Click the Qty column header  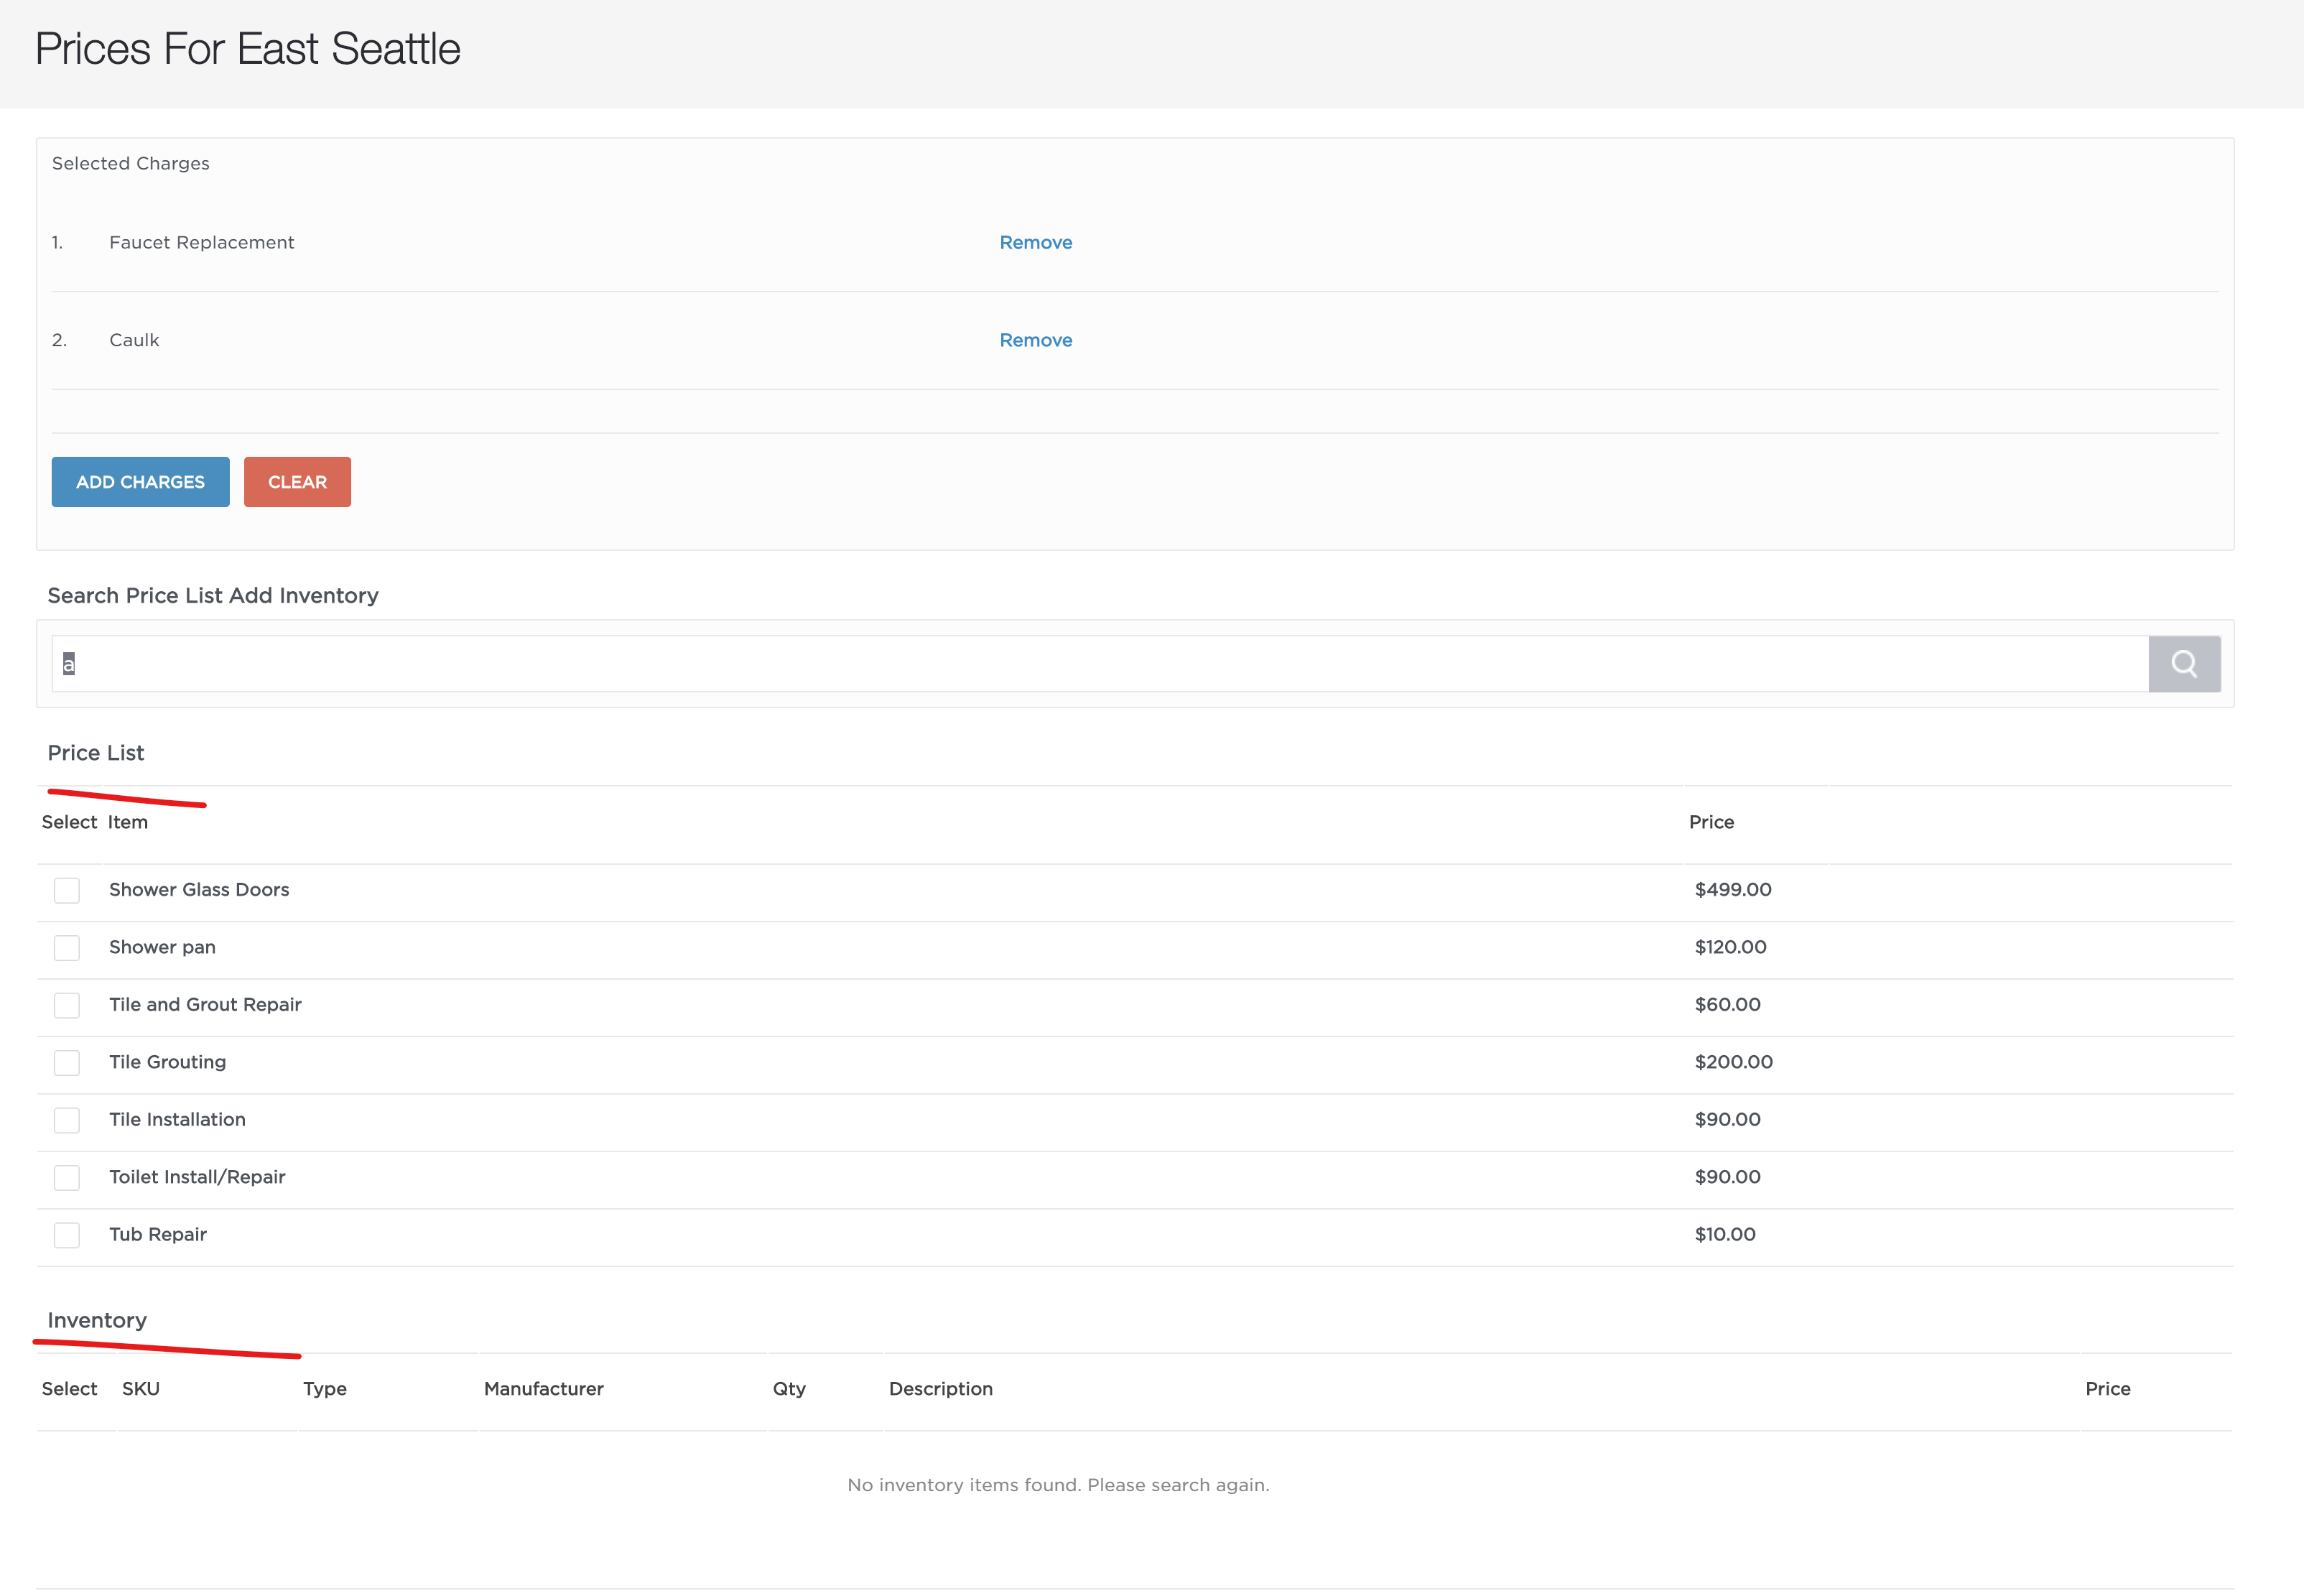(789, 1389)
